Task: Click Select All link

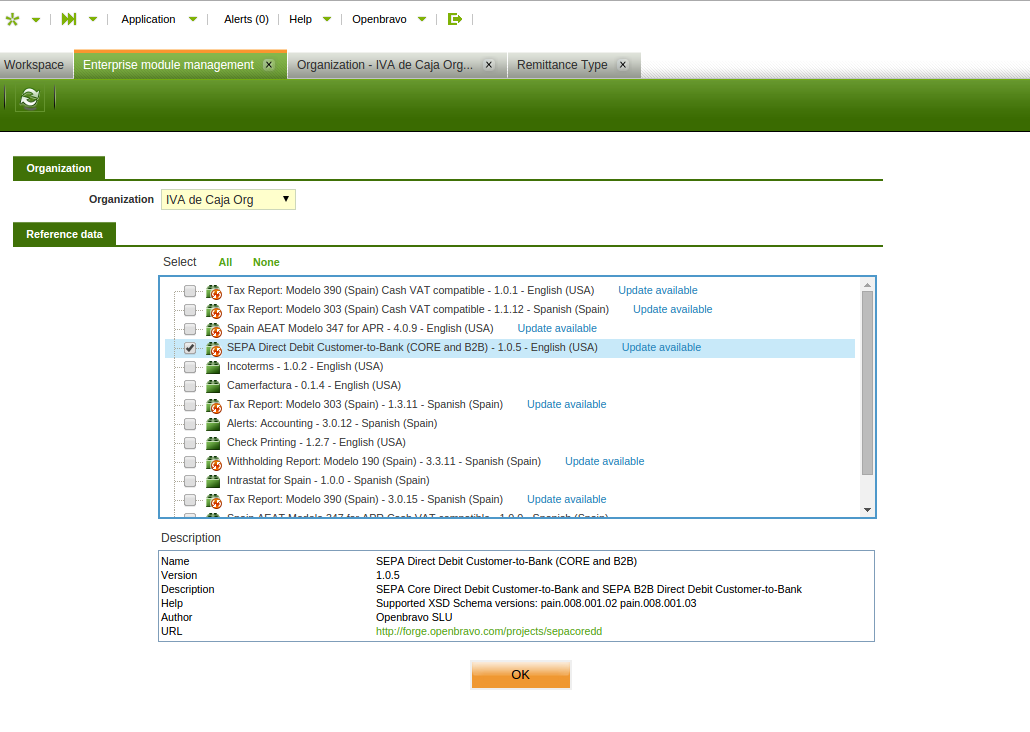Action: tap(225, 262)
